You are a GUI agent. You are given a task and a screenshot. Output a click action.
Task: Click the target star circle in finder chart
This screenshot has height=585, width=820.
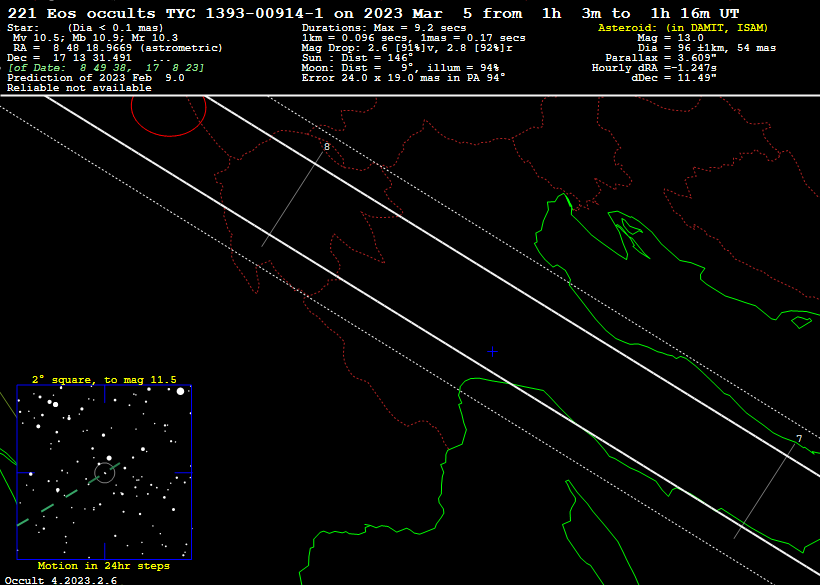(x=105, y=473)
